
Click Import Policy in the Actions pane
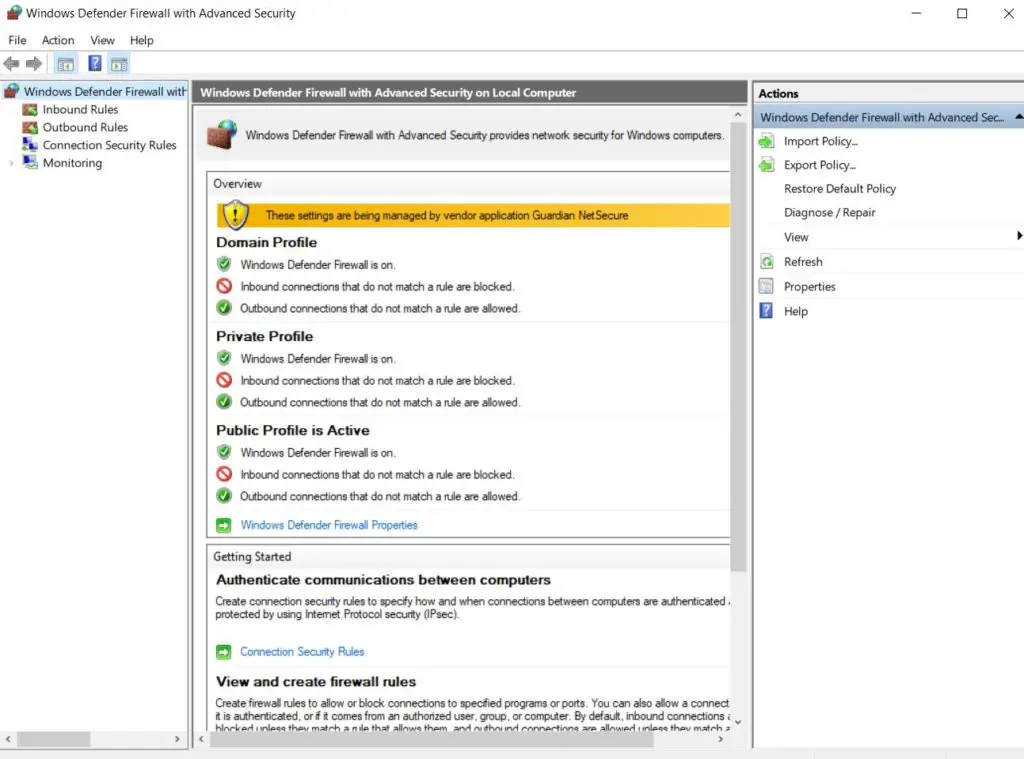pos(821,141)
